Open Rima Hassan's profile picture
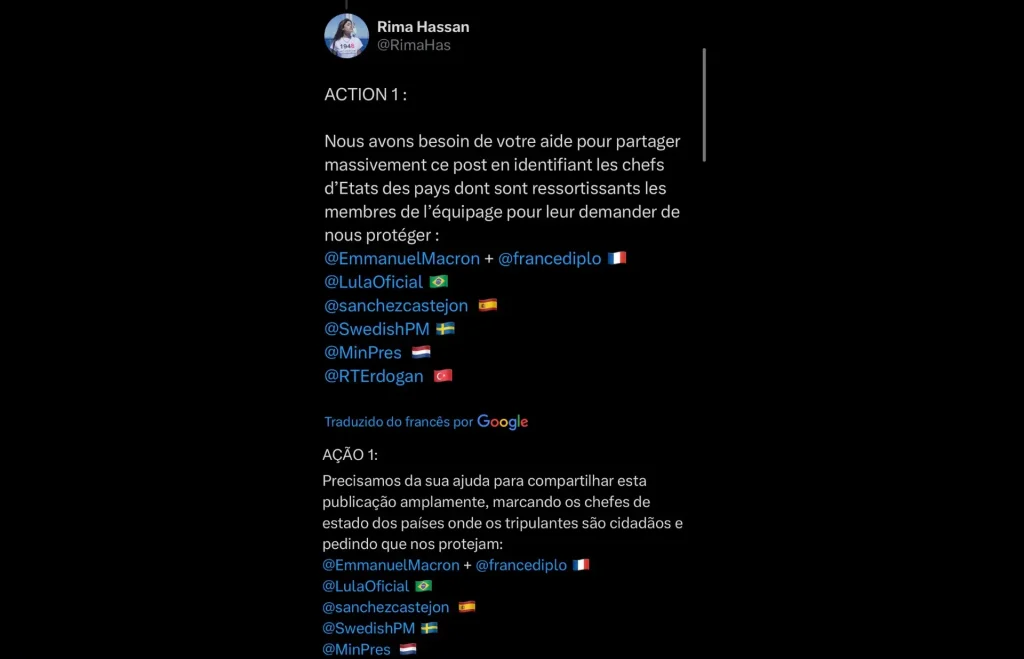Screen dimensions: 1024x659 [x=346, y=36]
